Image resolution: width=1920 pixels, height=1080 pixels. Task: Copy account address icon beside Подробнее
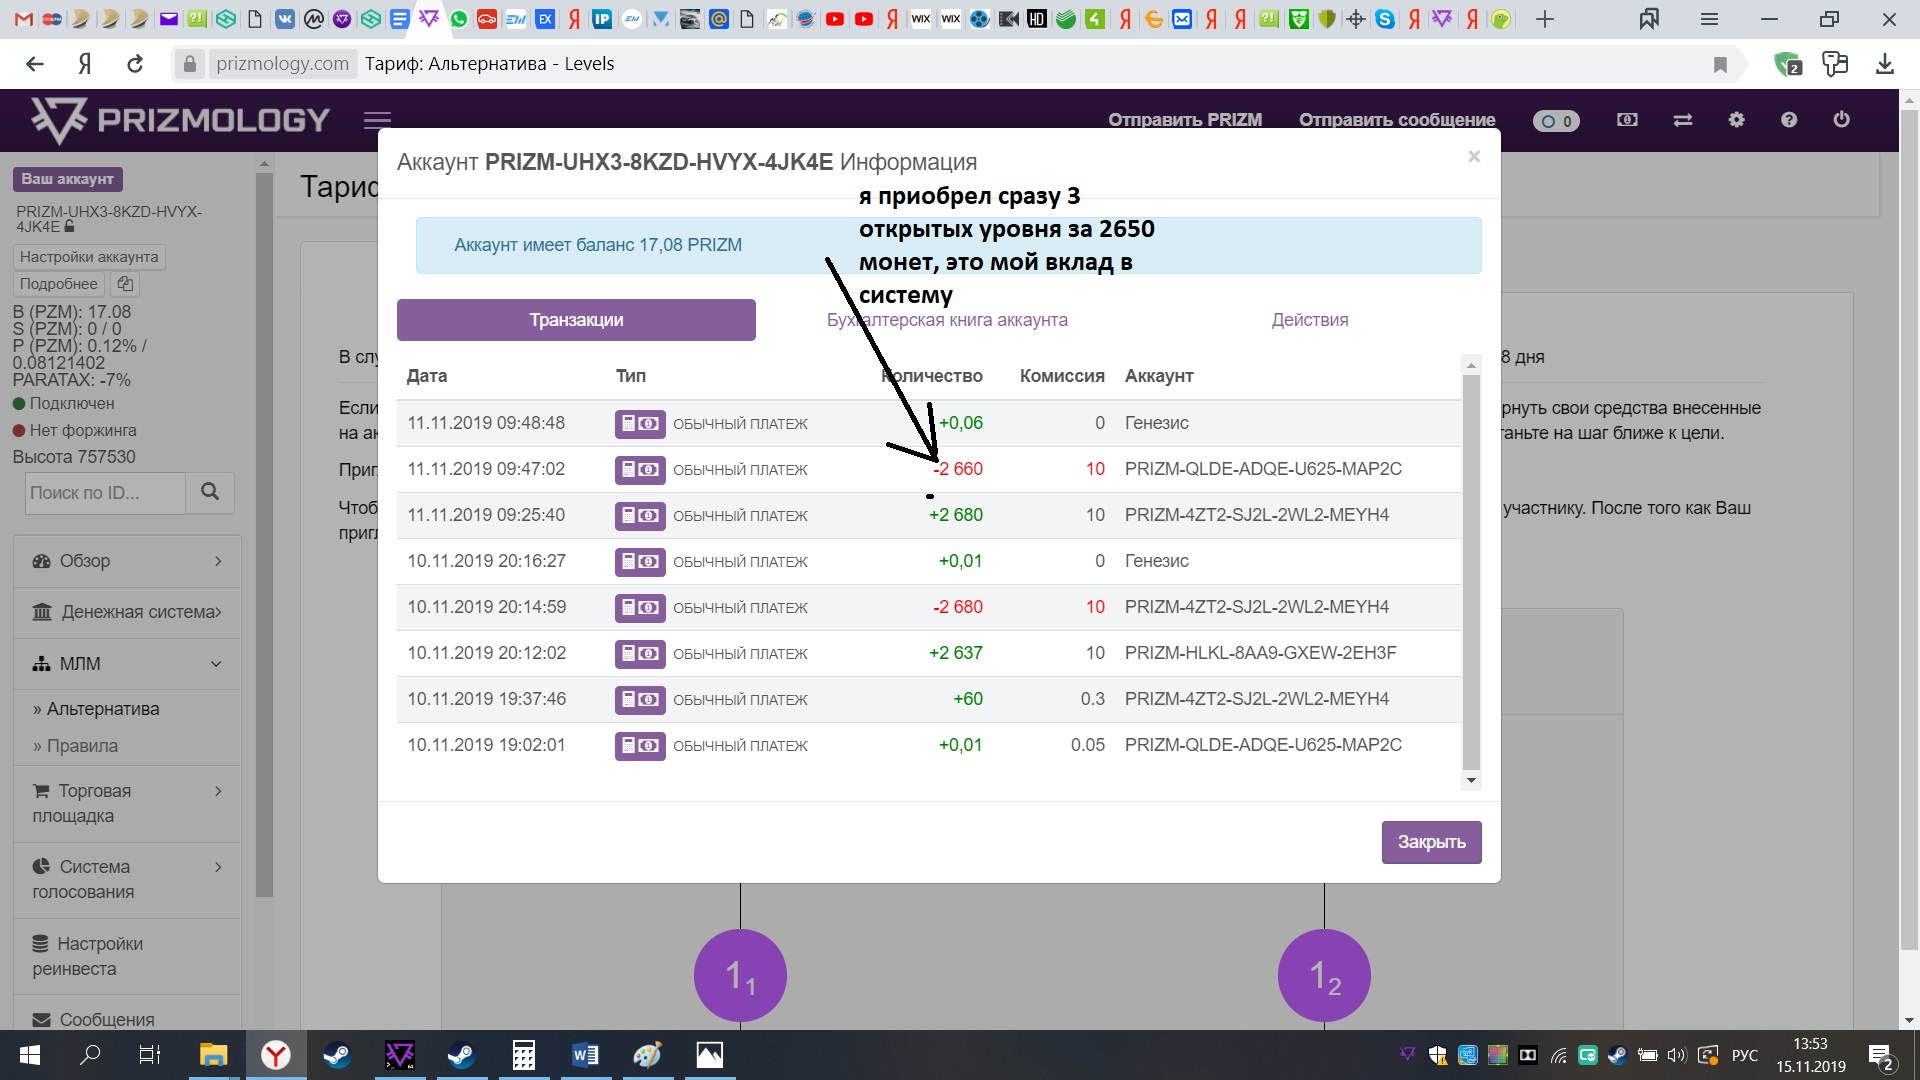click(124, 284)
